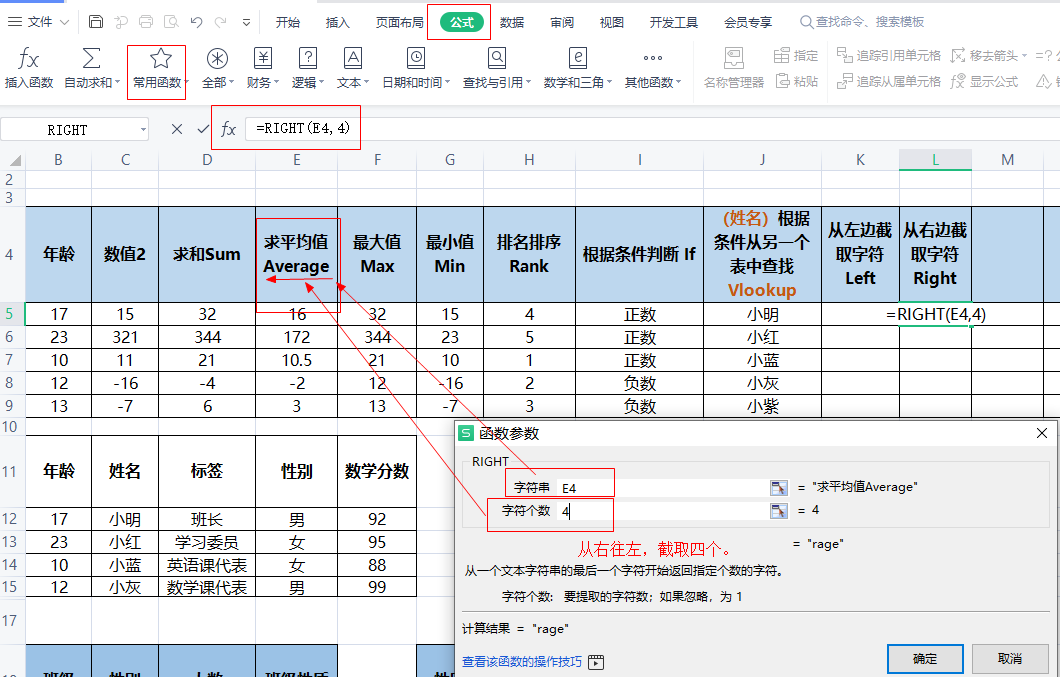Select the Formulas (公式) tab
The image size is (1060, 677).
[x=462, y=22]
